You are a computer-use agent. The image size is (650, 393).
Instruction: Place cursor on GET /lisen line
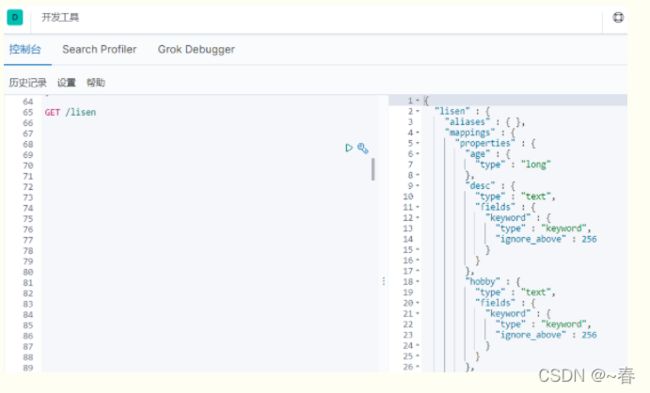70,112
